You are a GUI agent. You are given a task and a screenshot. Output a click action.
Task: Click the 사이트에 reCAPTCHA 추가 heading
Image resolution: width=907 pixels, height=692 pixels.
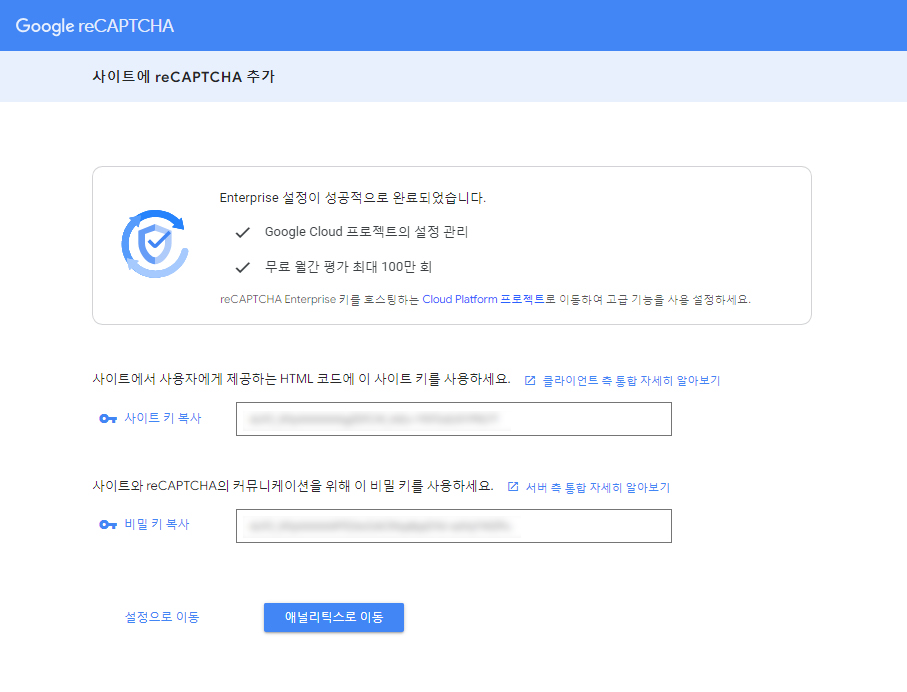click(183, 77)
